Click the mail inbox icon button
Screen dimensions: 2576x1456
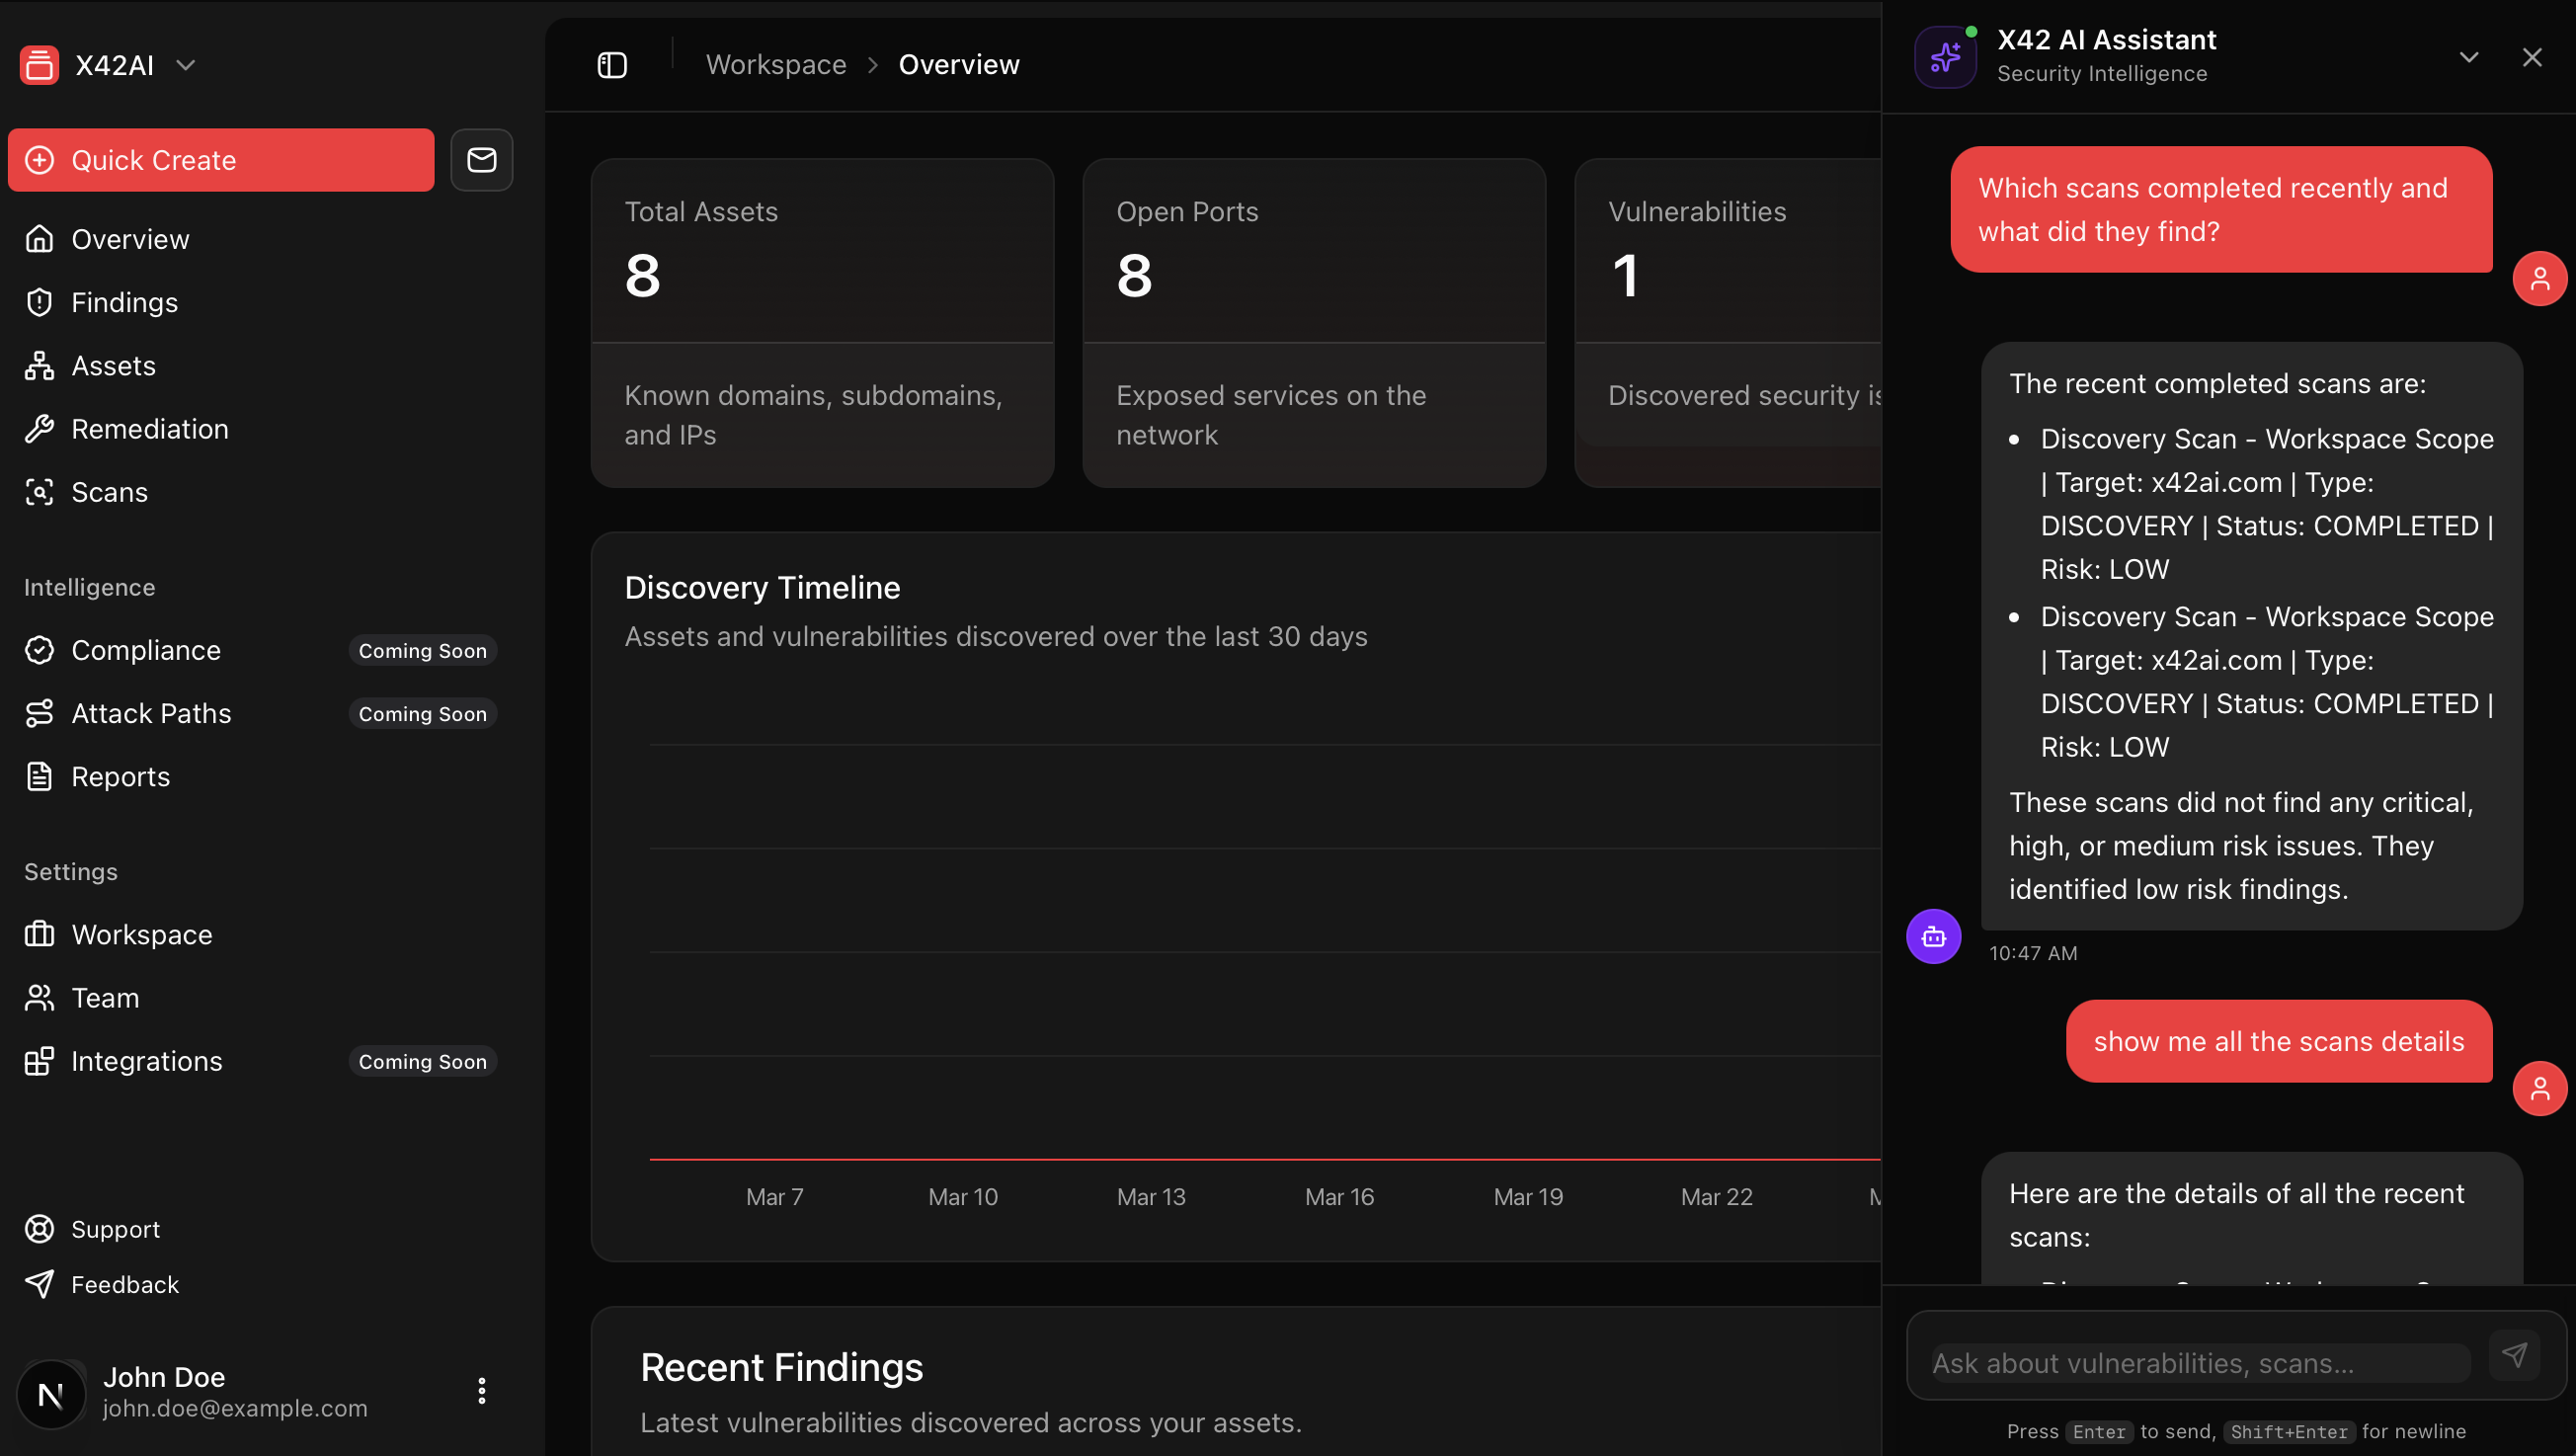(481, 160)
